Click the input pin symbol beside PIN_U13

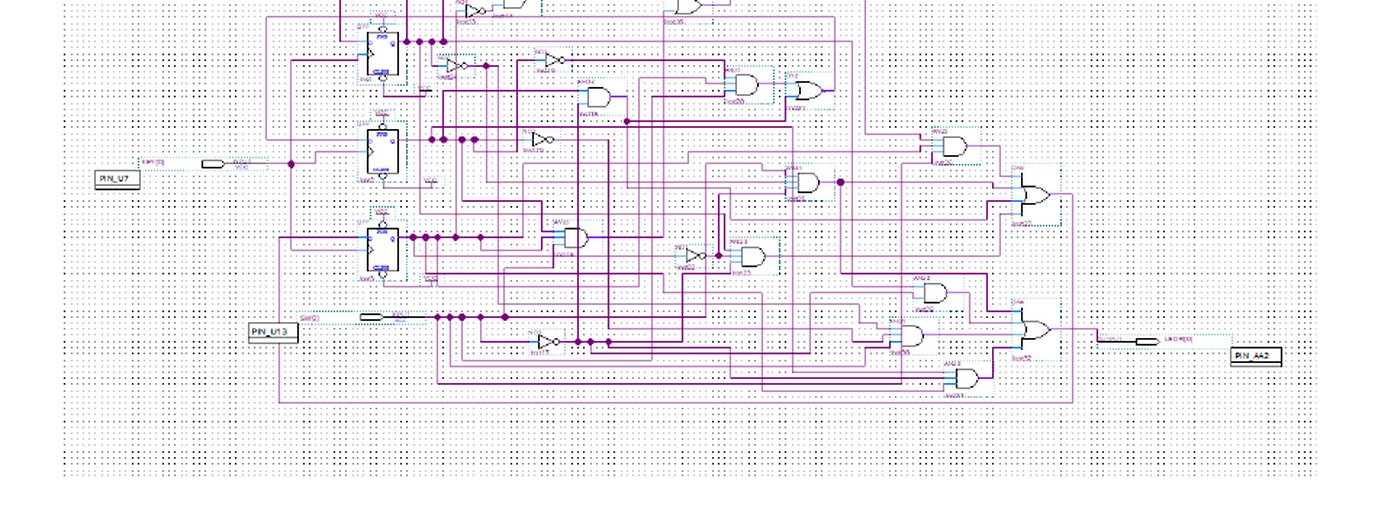pos(370,317)
